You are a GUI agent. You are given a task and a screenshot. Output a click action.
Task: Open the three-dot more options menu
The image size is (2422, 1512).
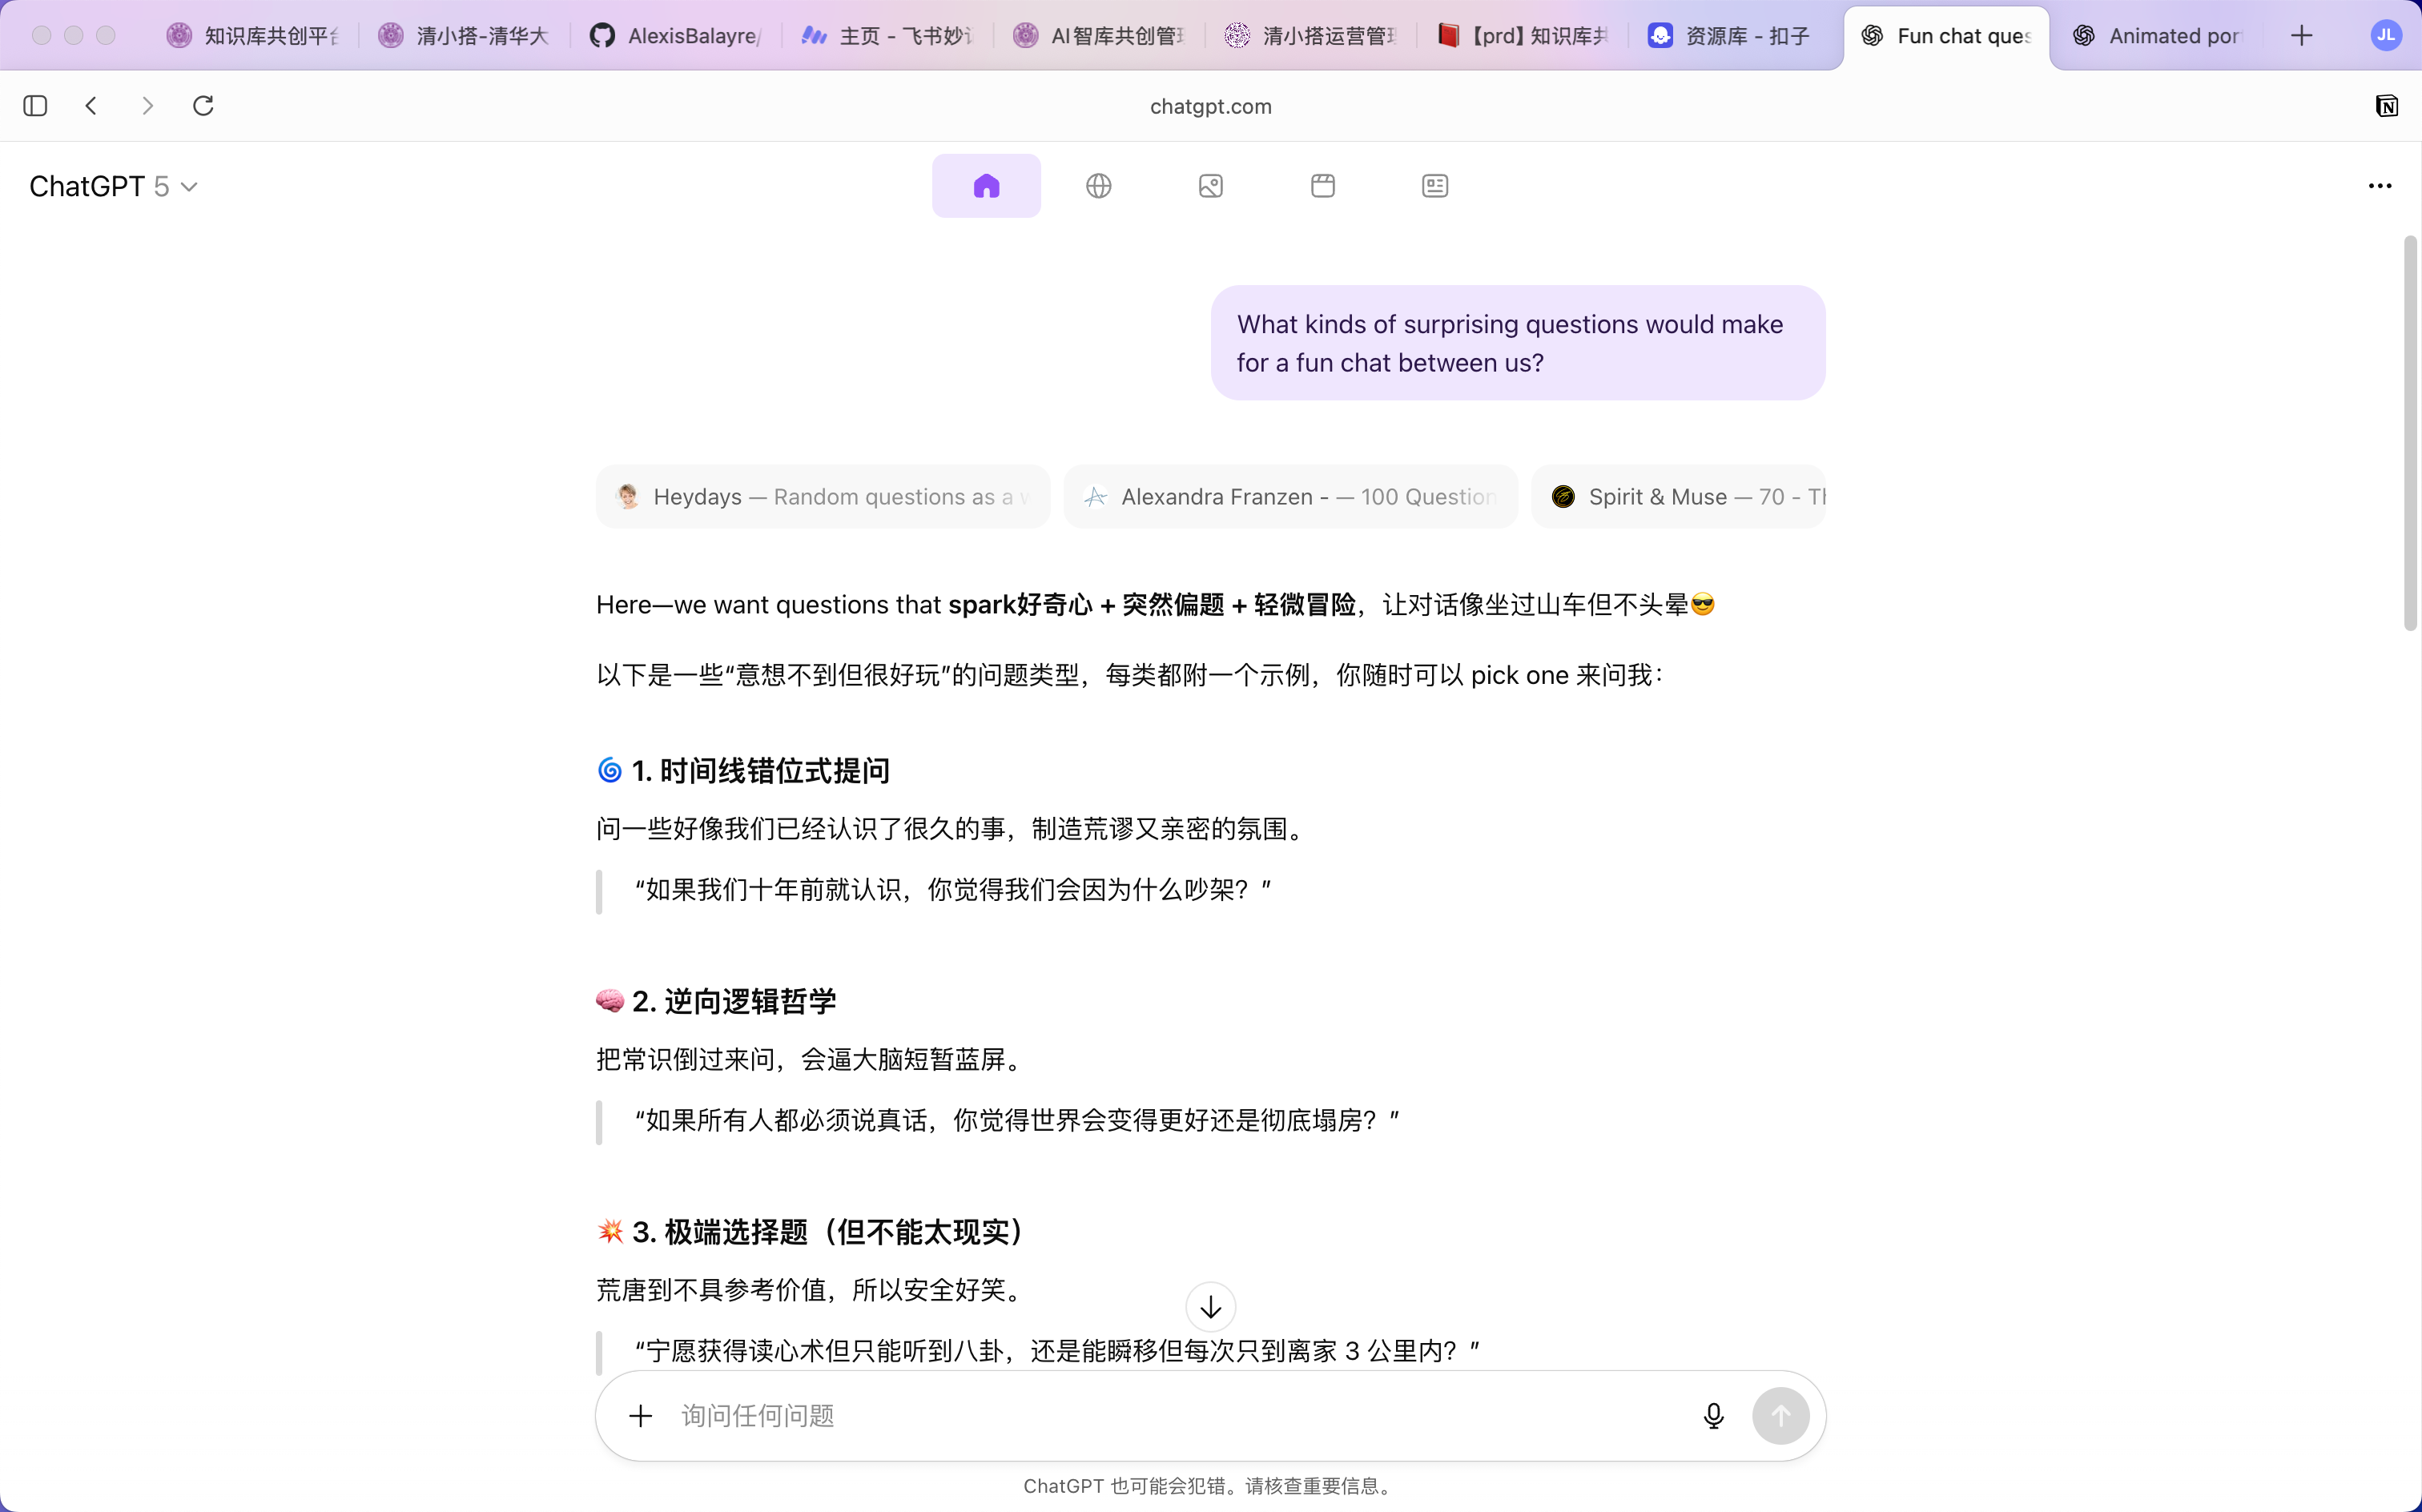pyautogui.click(x=2379, y=186)
